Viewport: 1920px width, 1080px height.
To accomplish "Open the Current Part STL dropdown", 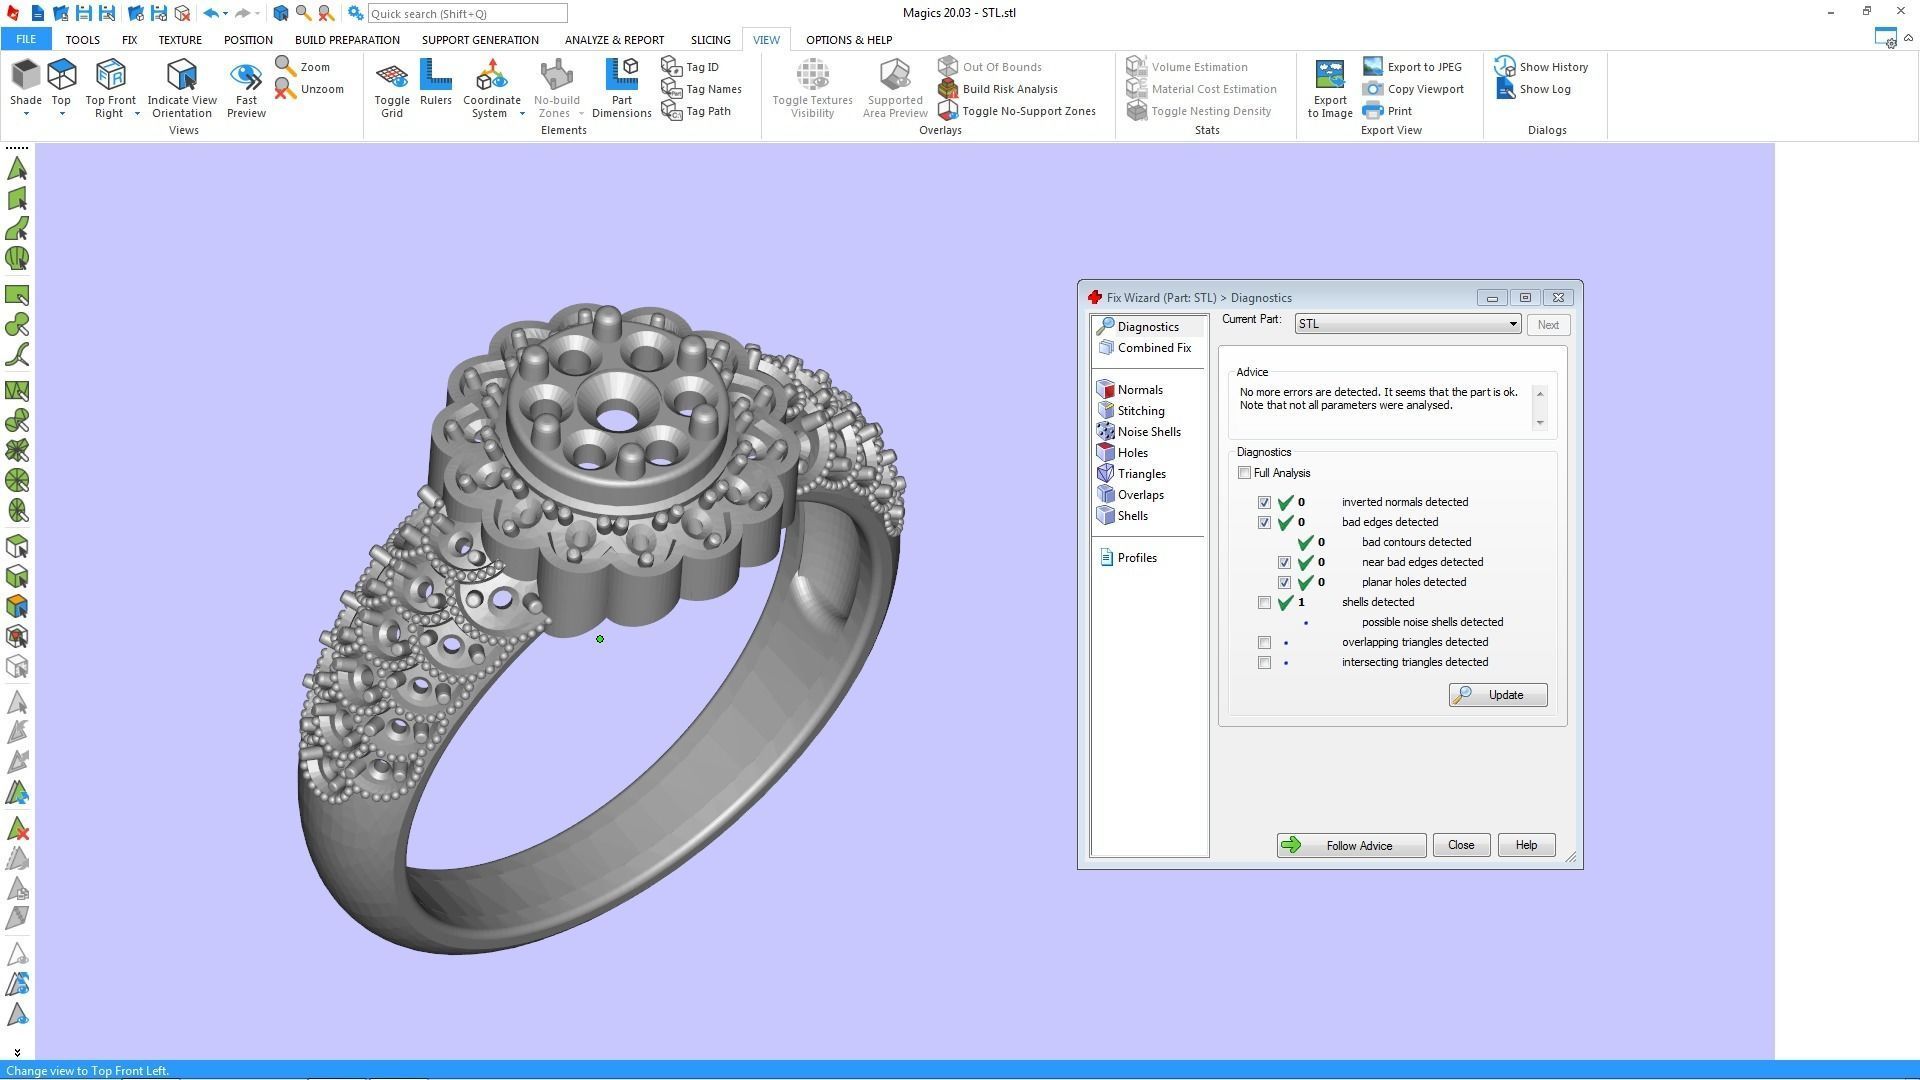I will [x=1408, y=324].
